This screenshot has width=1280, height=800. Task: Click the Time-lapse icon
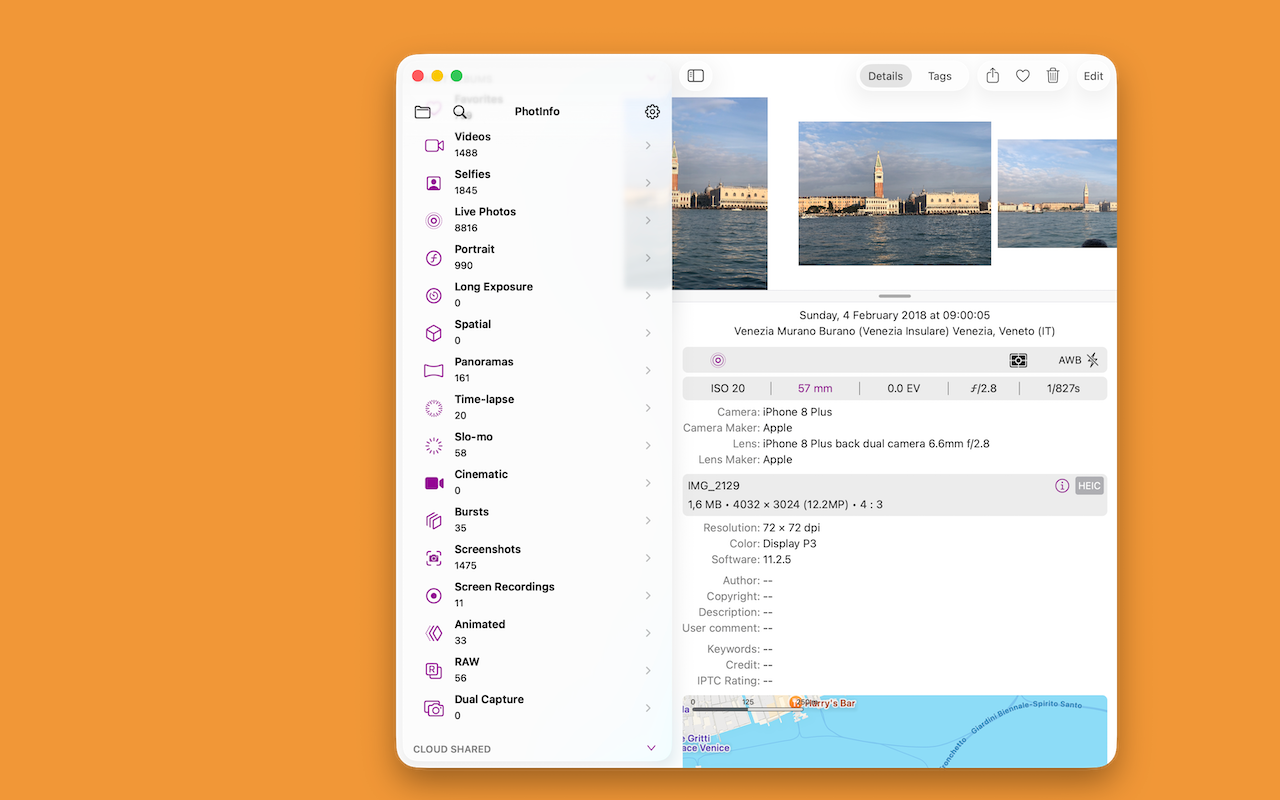click(434, 408)
